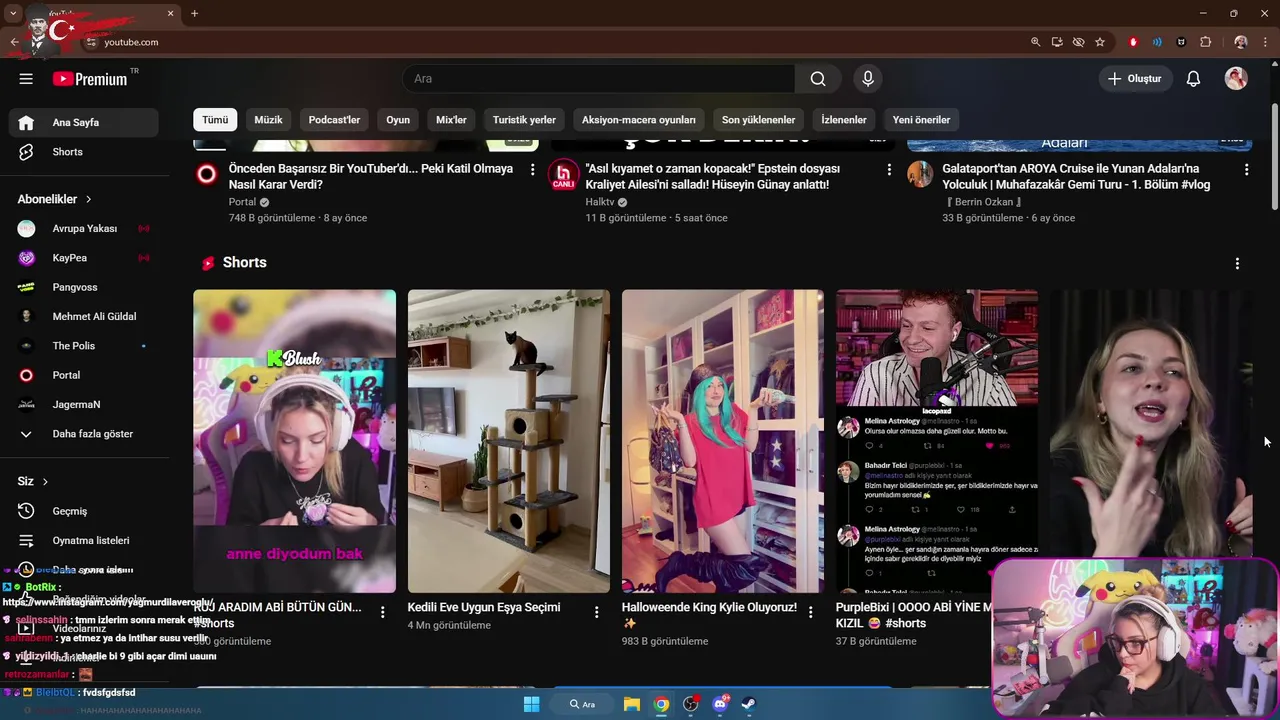Select the Turistik yerler chip
The image size is (1280, 720).
(524, 120)
